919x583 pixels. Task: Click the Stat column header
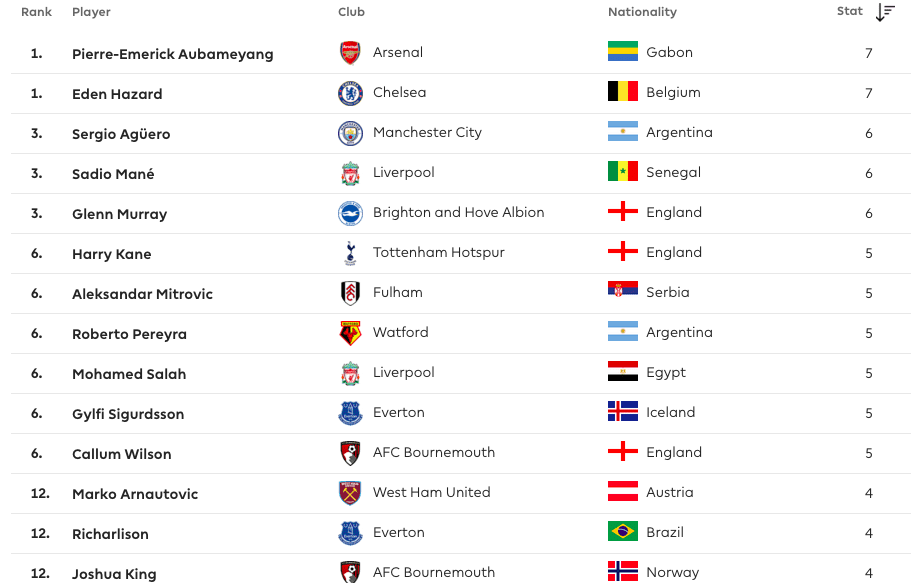click(849, 12)
